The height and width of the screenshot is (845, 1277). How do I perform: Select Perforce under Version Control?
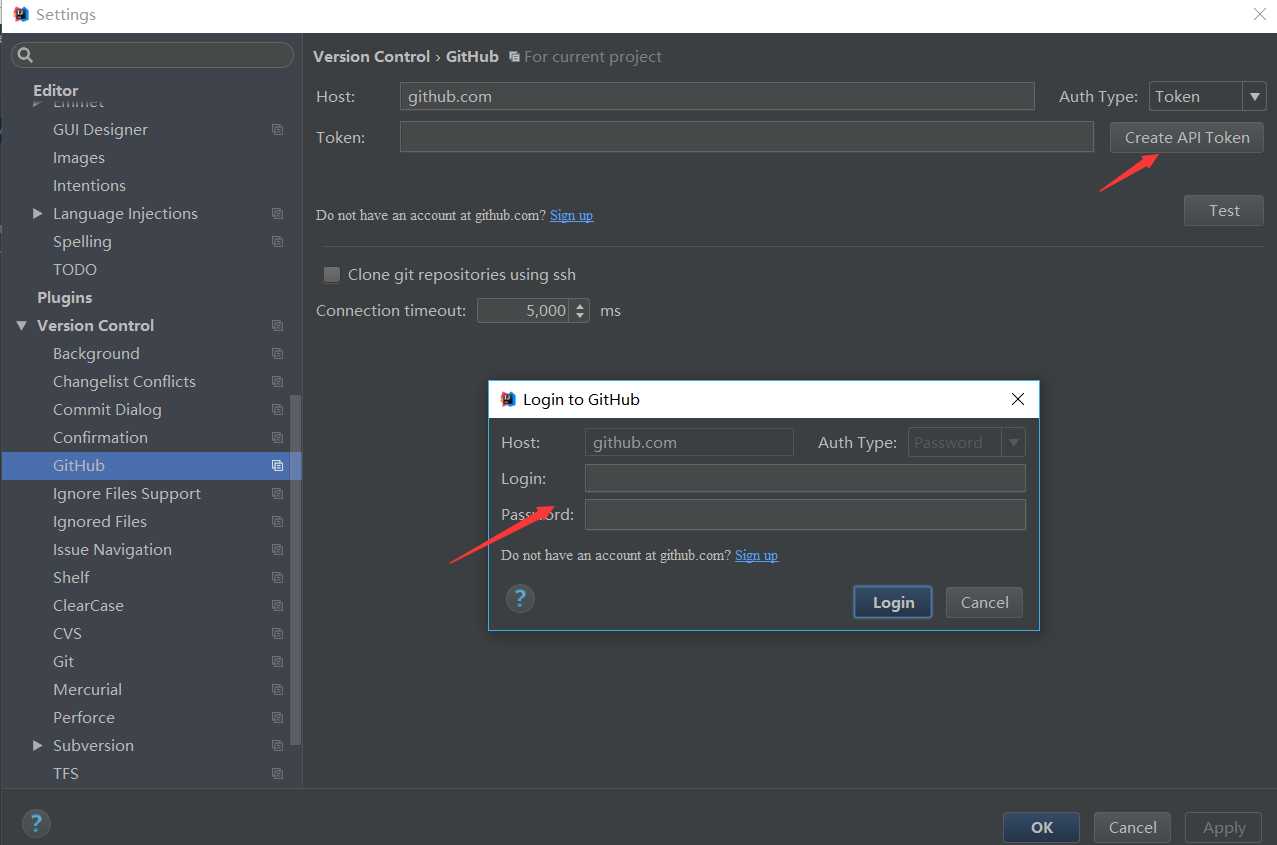click(x=84, y=718)
